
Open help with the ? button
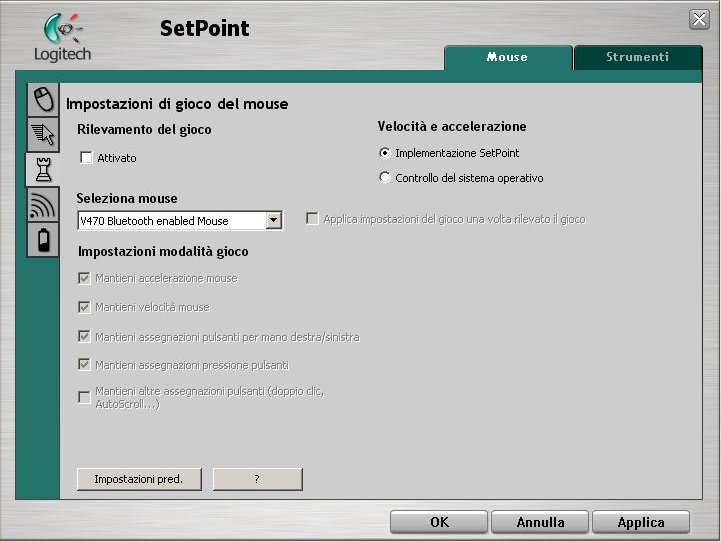258,479
